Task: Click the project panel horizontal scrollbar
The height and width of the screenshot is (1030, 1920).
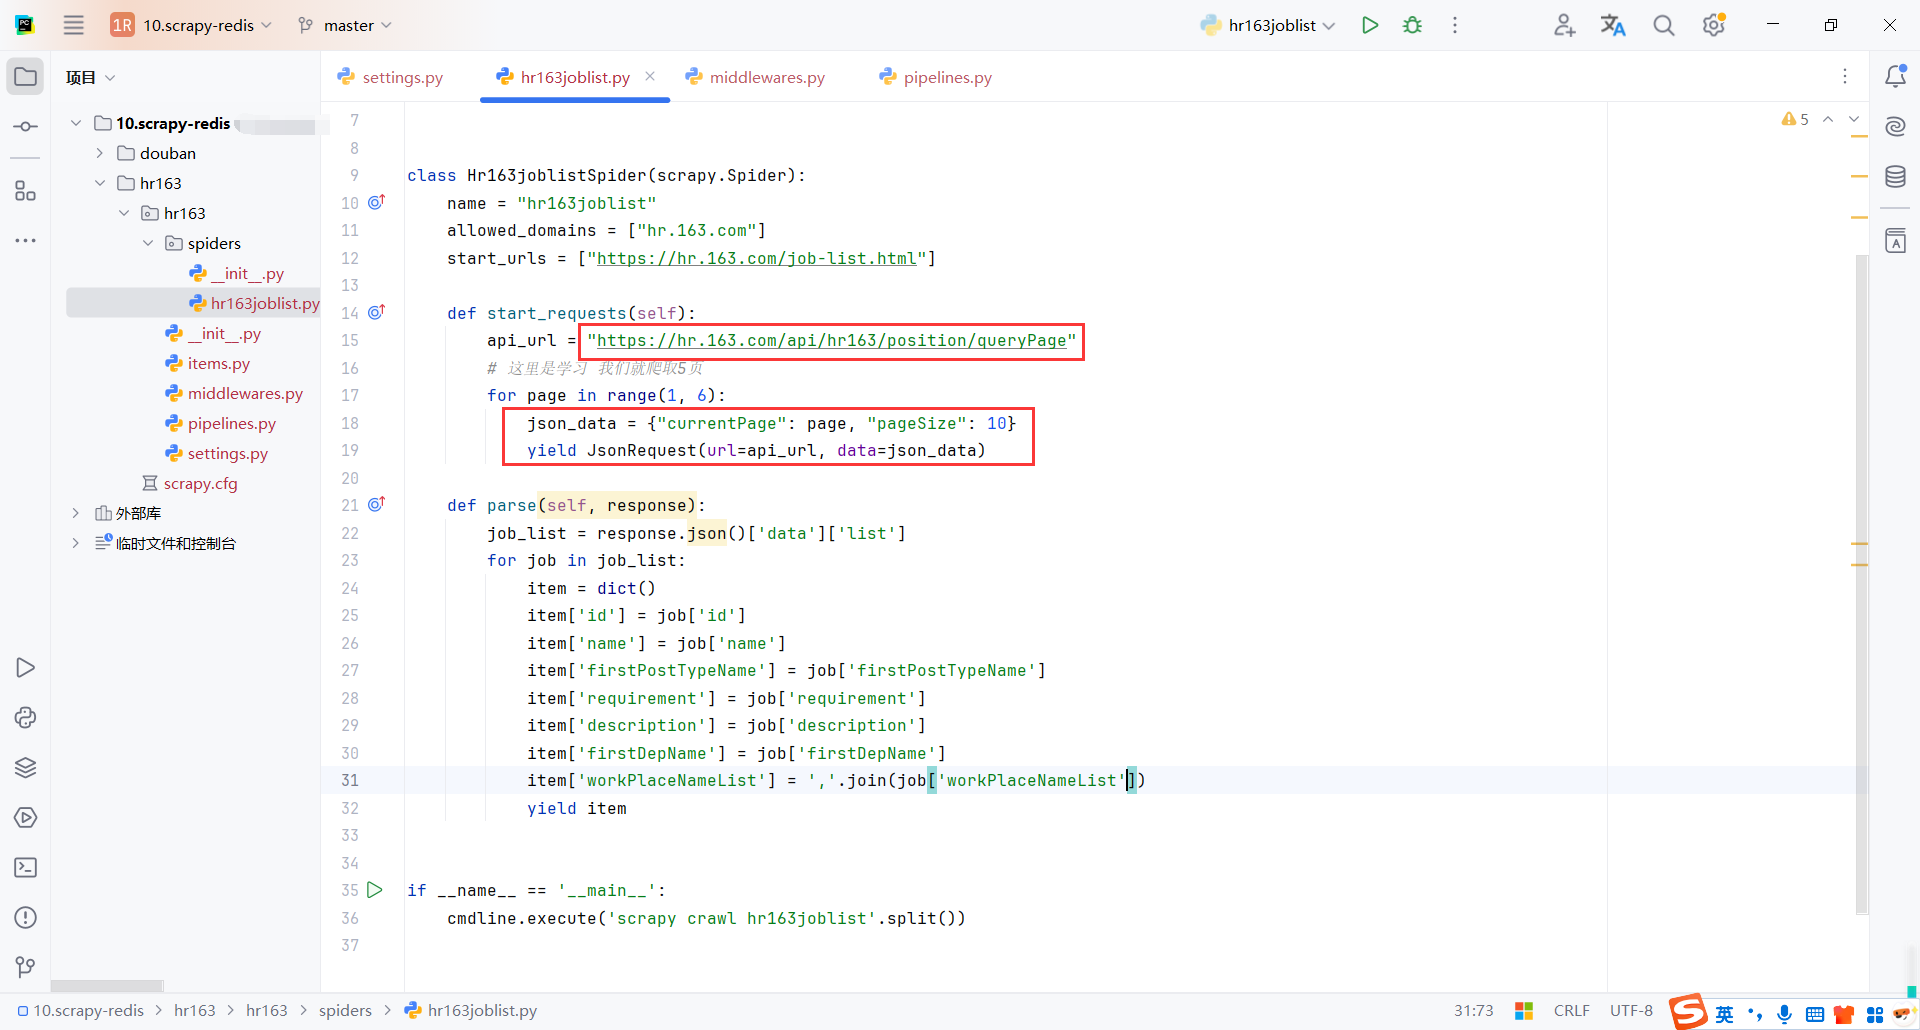Action: point(107,985)
